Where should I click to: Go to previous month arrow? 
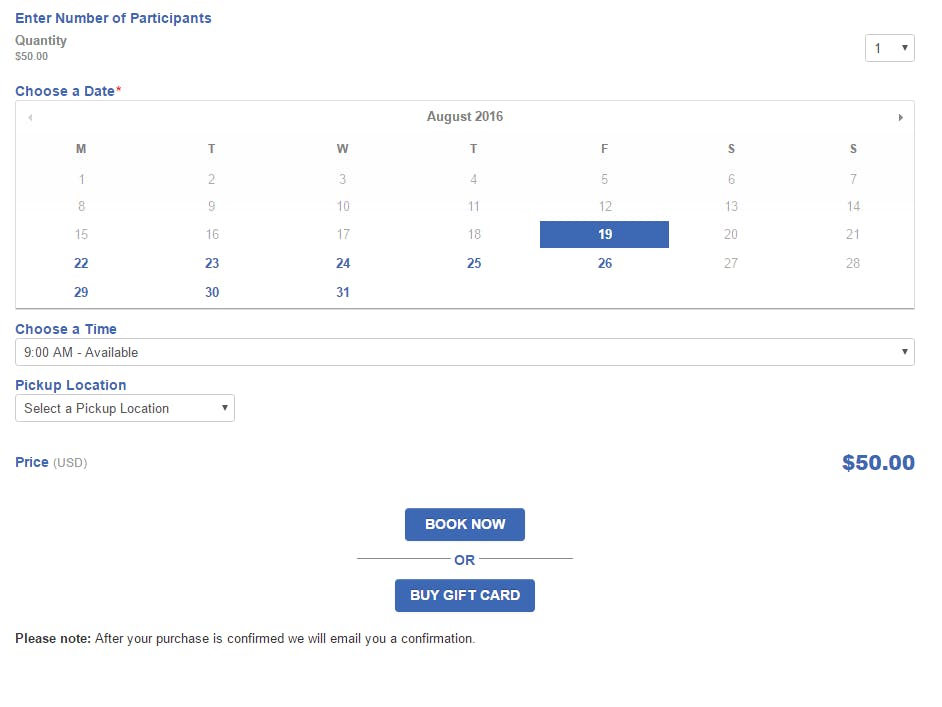click(x=30, y=117)
